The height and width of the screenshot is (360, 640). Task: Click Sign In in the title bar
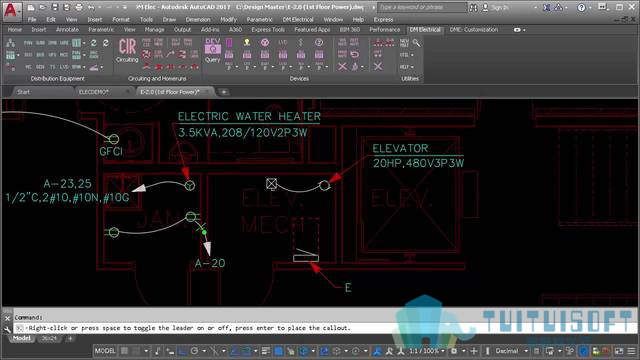pos(500,7)
